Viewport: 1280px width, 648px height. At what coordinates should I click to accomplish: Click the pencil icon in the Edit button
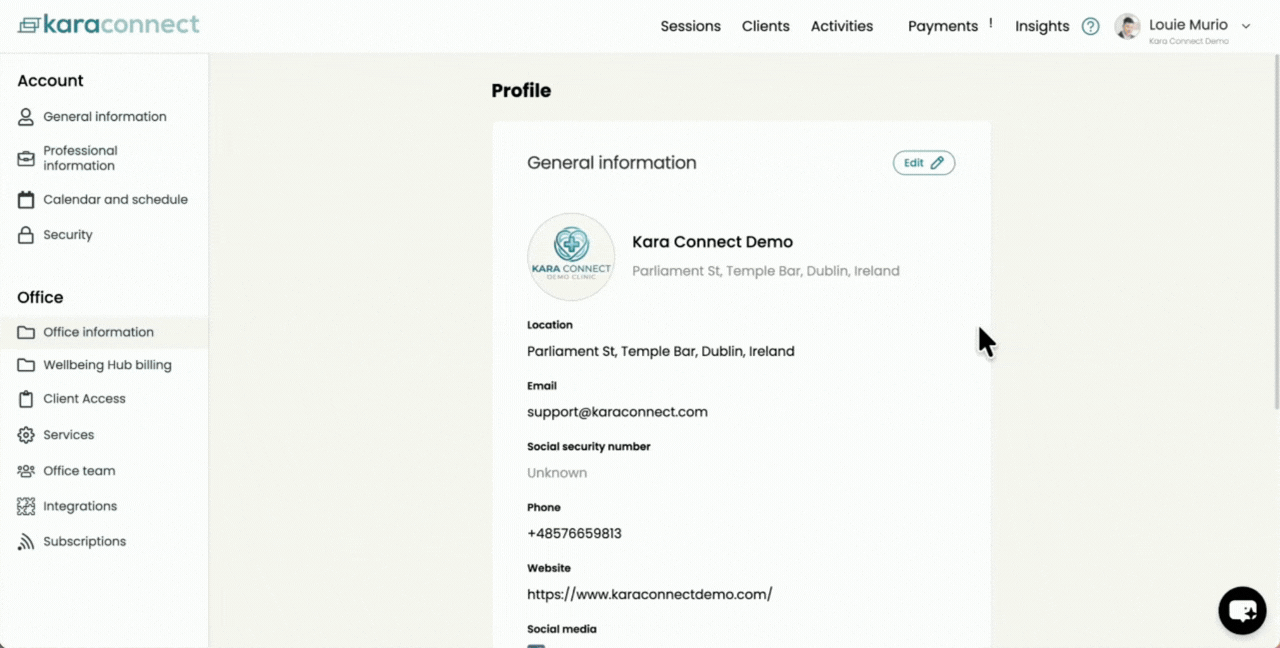click(937, 163)
